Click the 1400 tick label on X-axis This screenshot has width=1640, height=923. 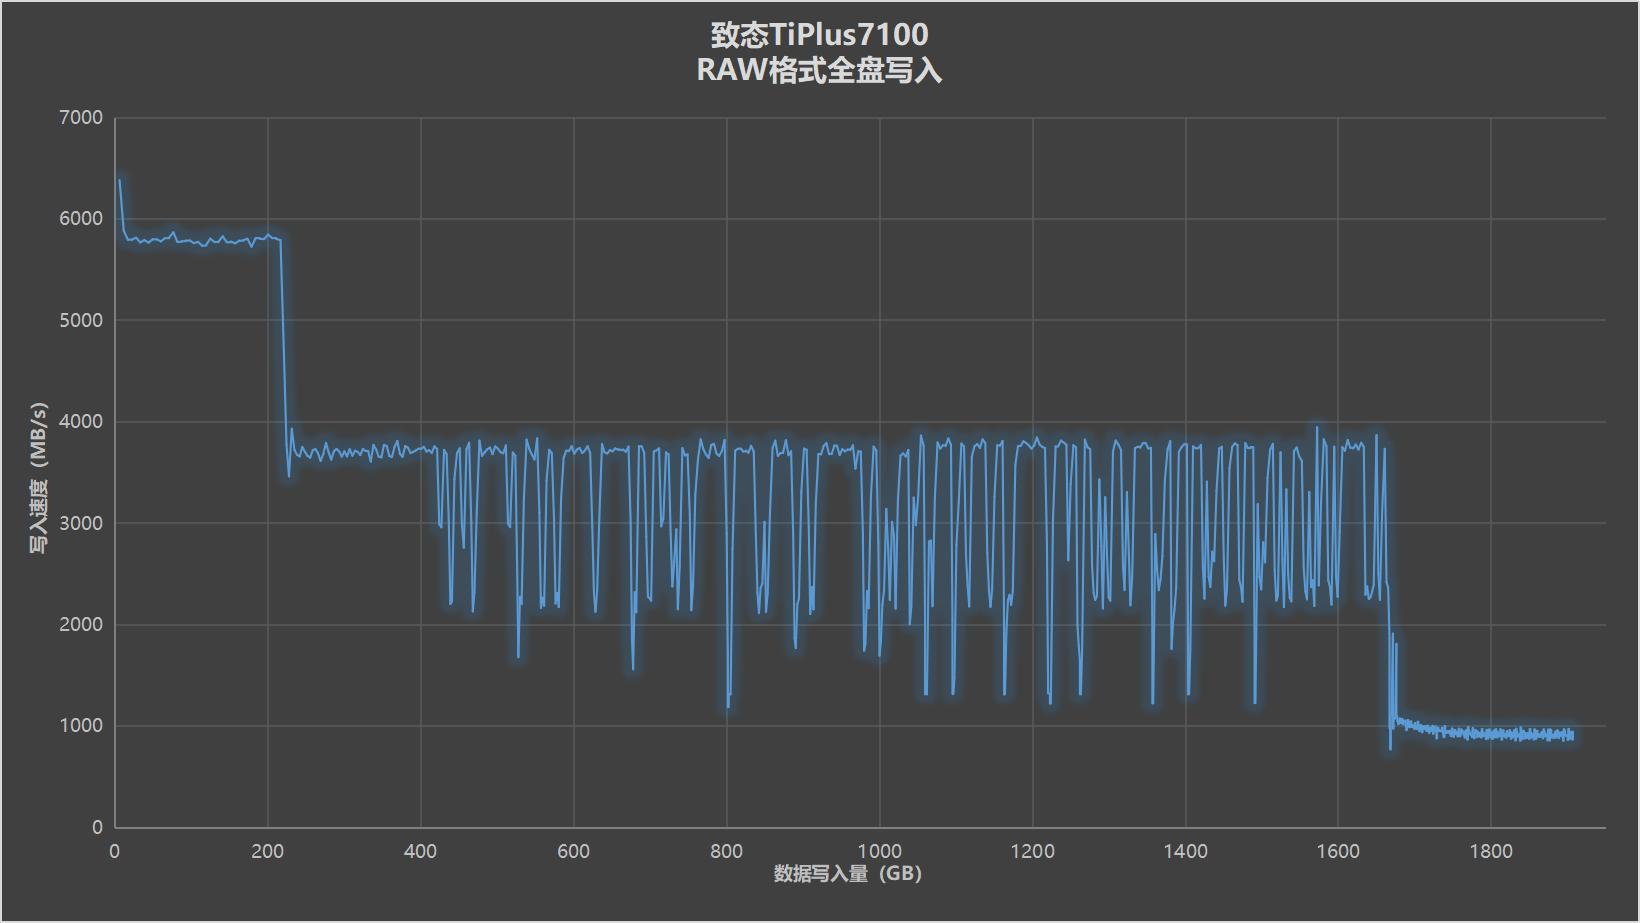1183,853
